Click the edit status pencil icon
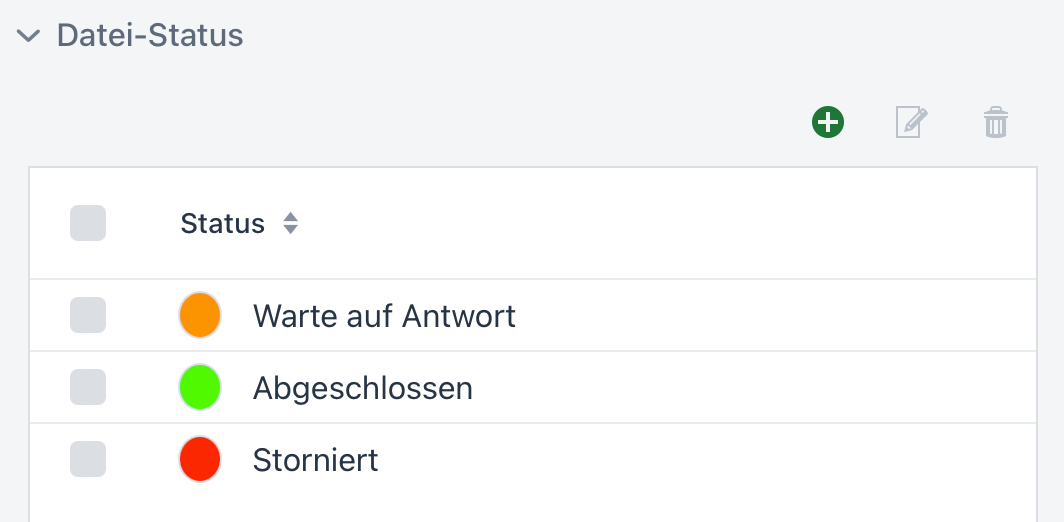Viewport: 1064px width, 522px height. tap(911, 123)
